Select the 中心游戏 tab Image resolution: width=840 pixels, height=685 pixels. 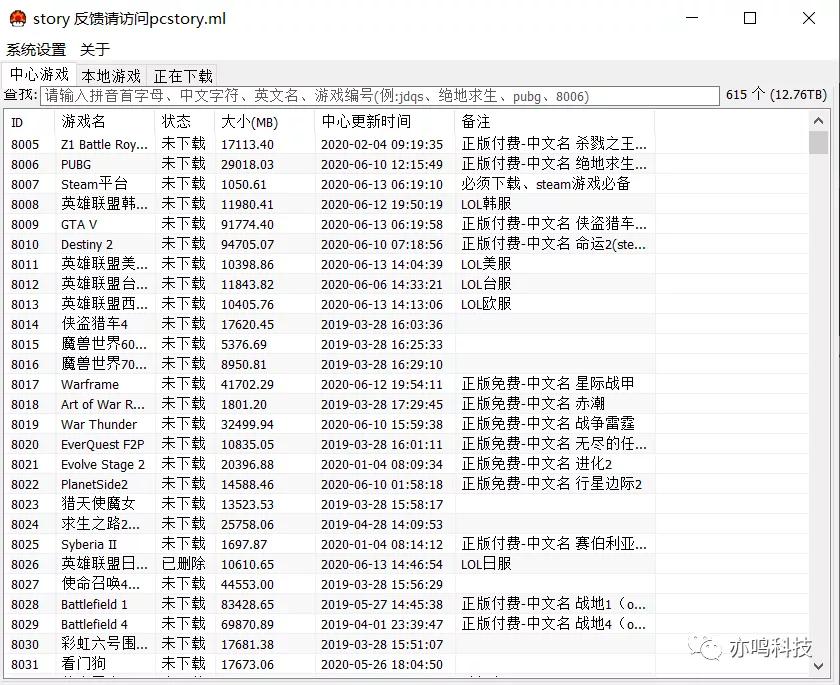(39, 74)
